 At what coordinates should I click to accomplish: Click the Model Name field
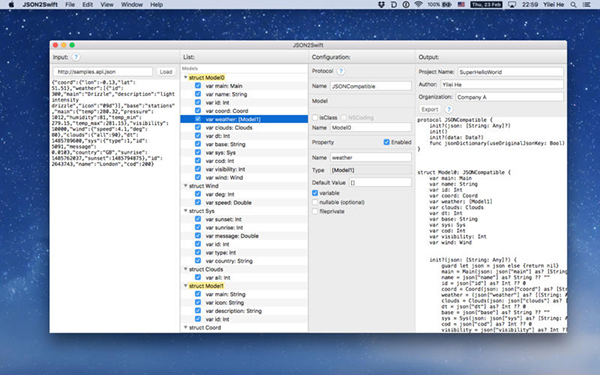(371, 127)
